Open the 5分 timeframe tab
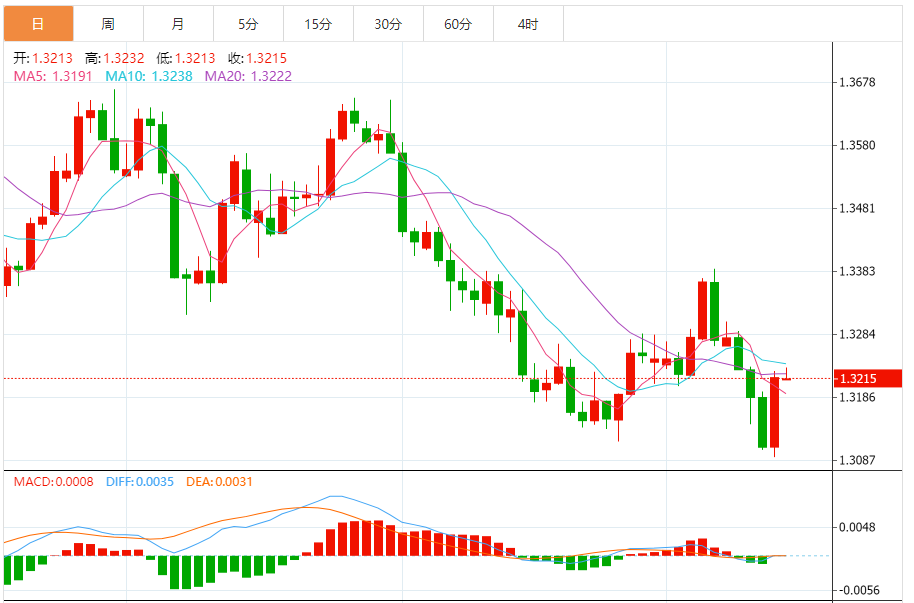 coord(248,24)
